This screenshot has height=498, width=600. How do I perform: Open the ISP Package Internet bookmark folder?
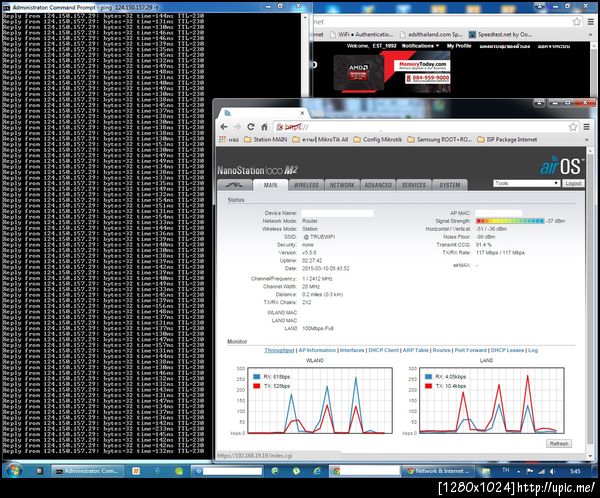tap(507, 139)
